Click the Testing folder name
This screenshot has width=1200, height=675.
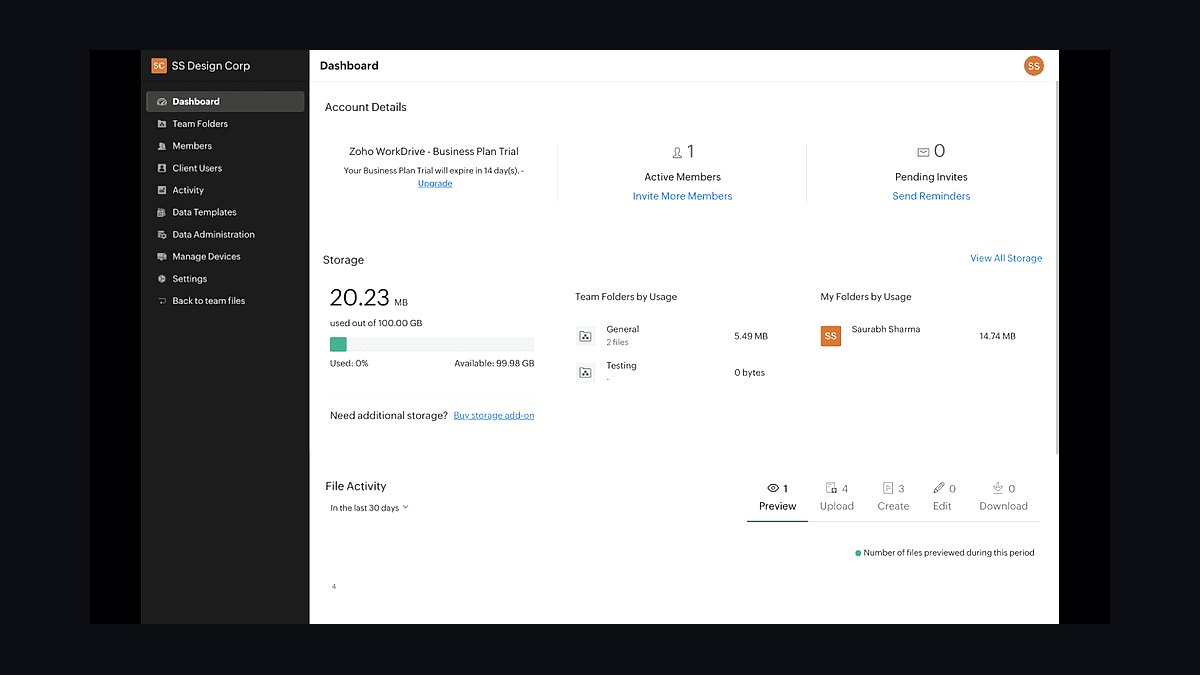621,366
